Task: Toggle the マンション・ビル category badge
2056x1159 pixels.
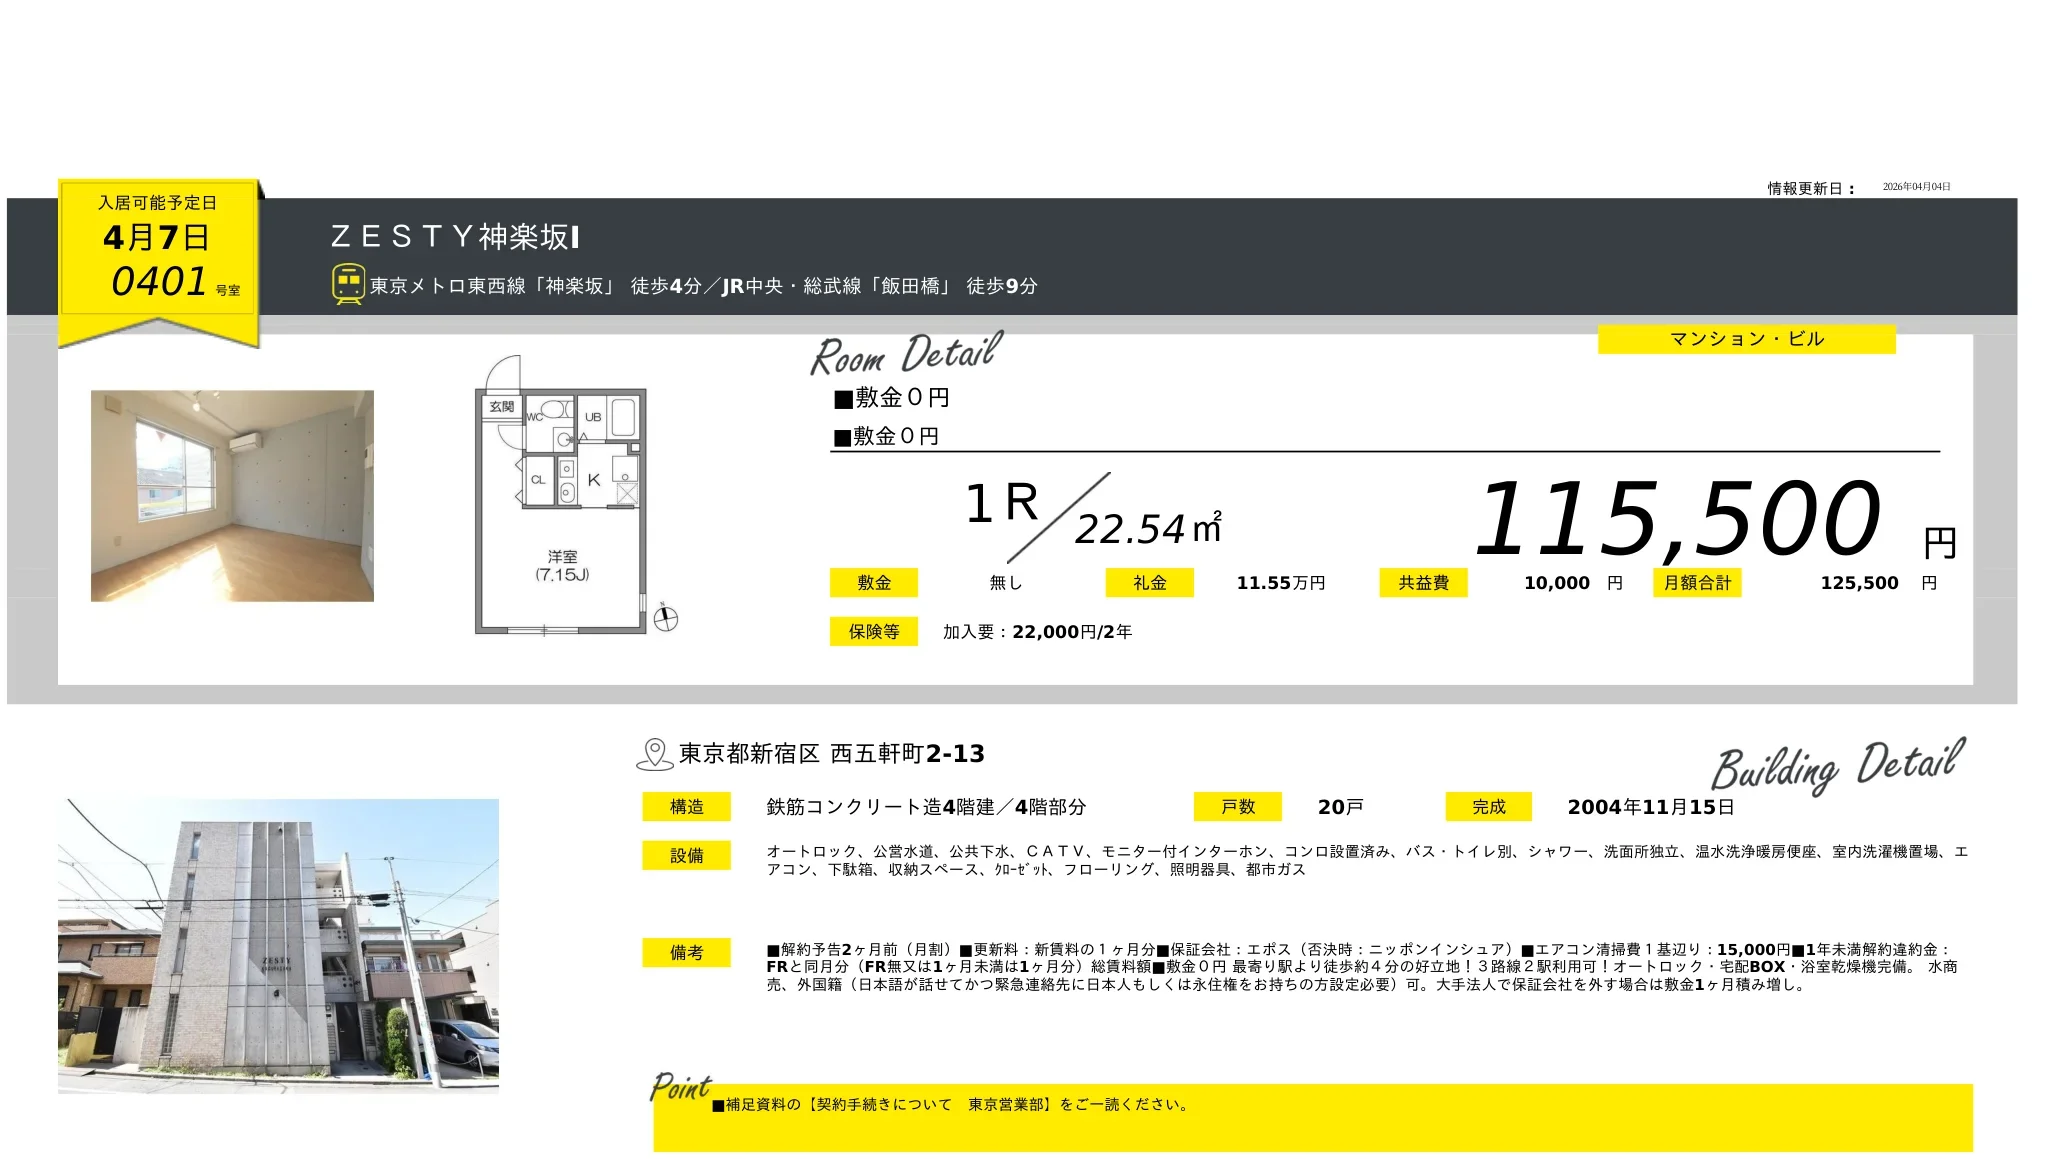Action: pyautogui.click(x=1746, y=339)
